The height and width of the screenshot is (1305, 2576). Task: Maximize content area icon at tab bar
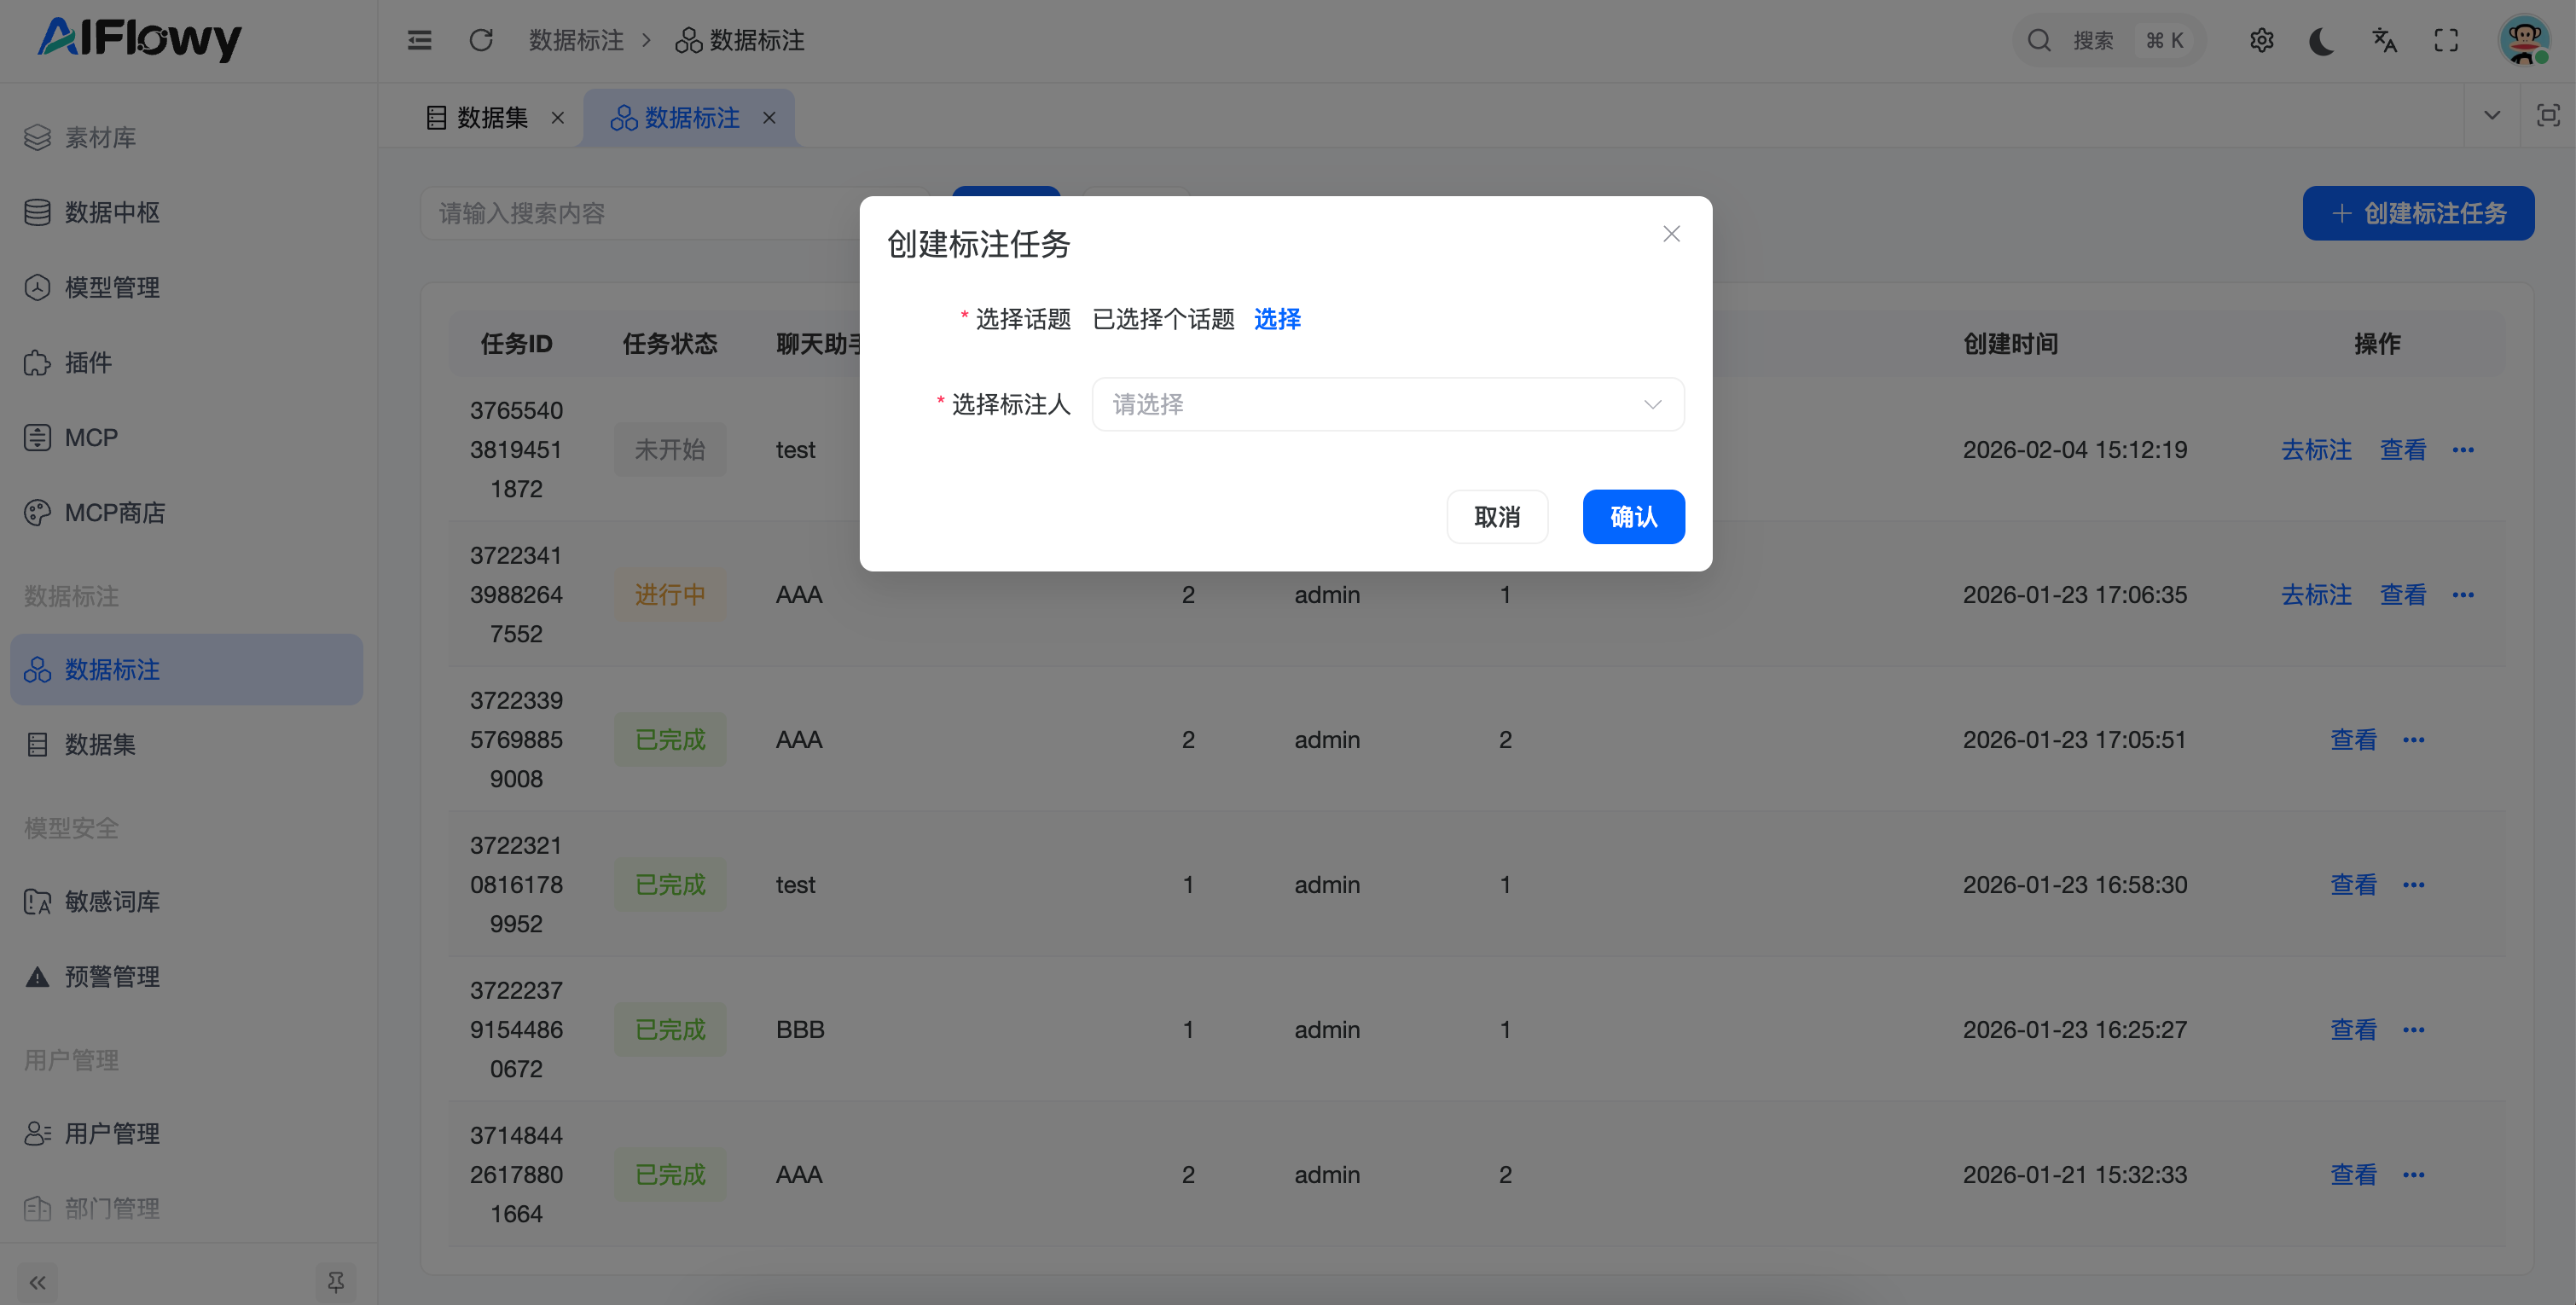[x=2548, y=116]
